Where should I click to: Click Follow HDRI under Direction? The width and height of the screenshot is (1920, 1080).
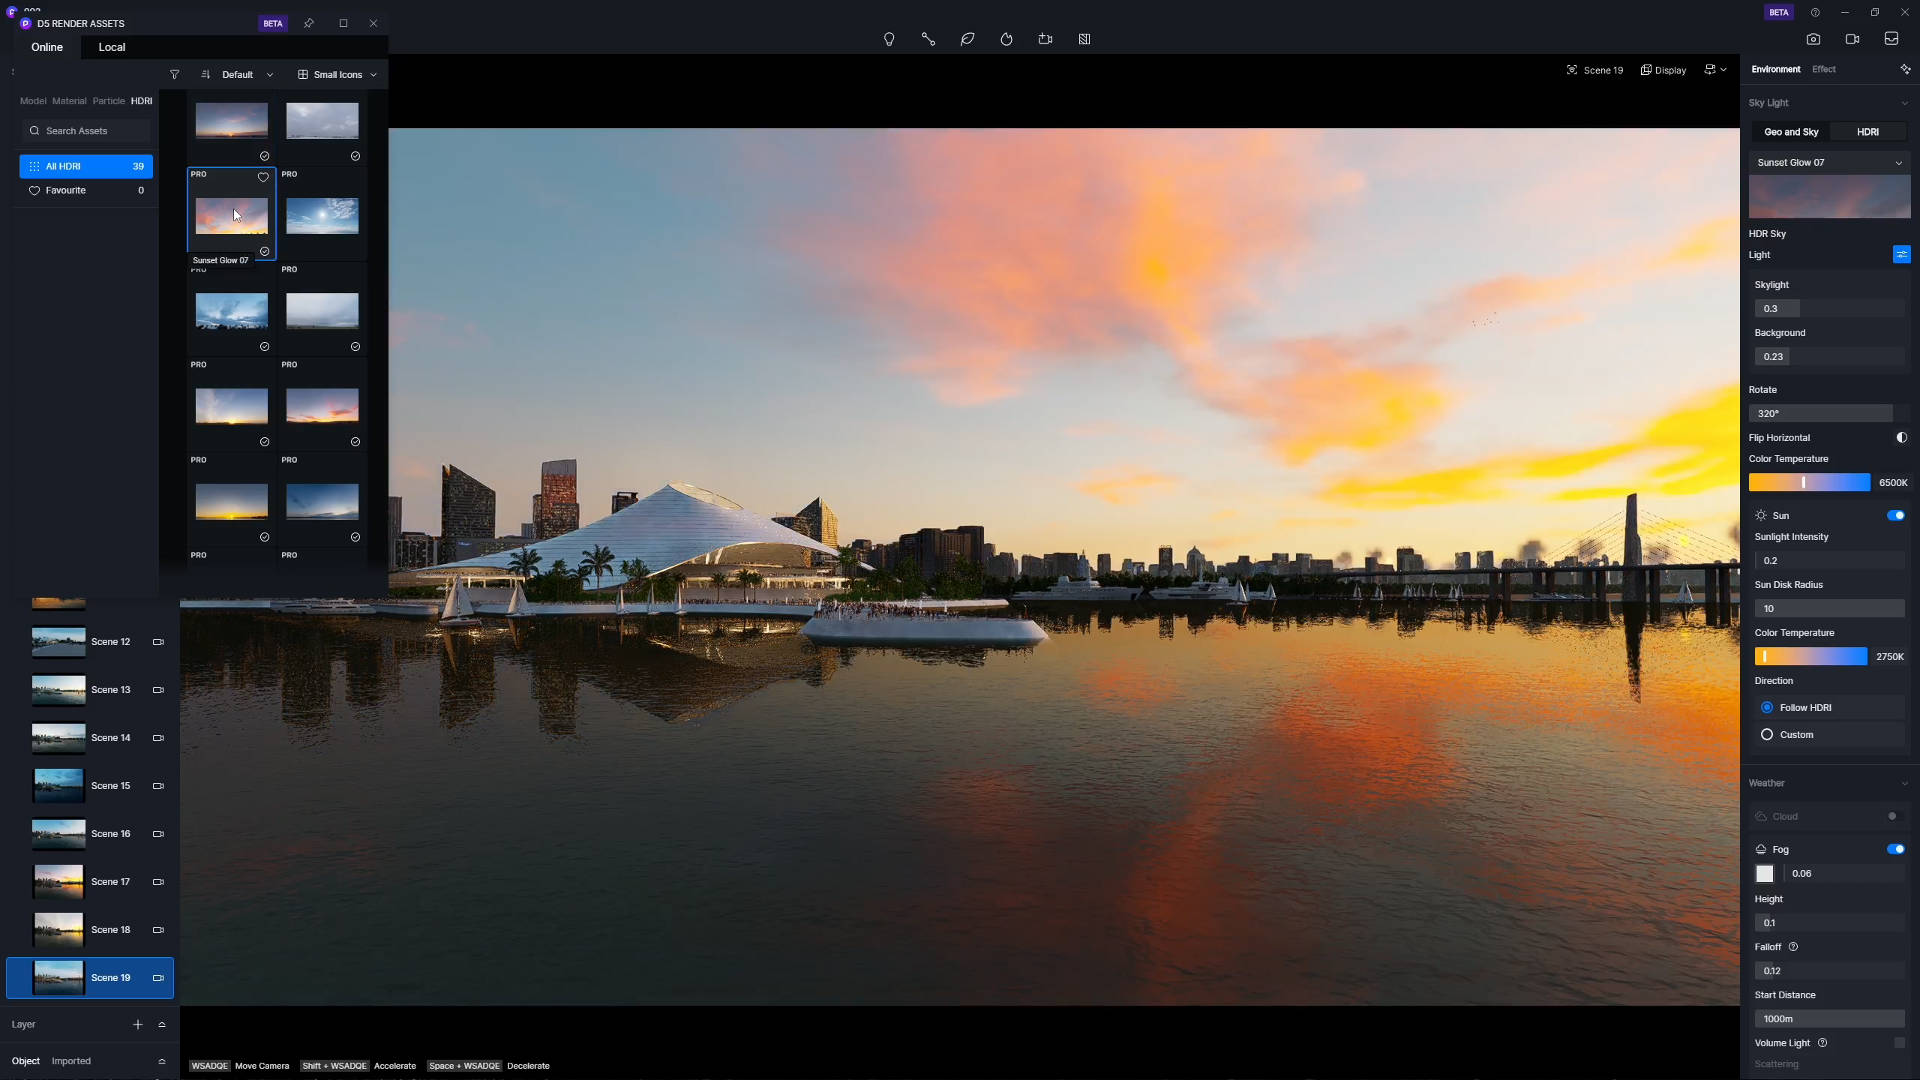1768,707
